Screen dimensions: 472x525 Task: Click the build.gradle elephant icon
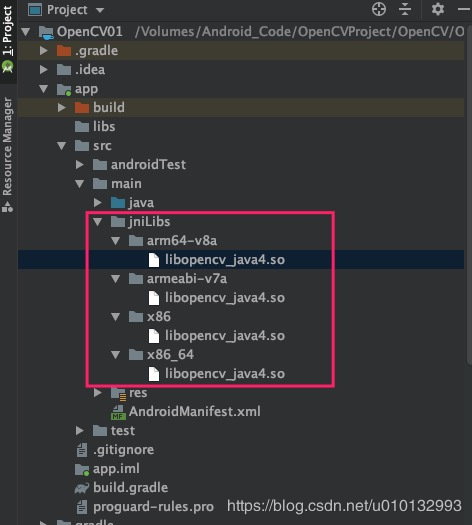82,488
